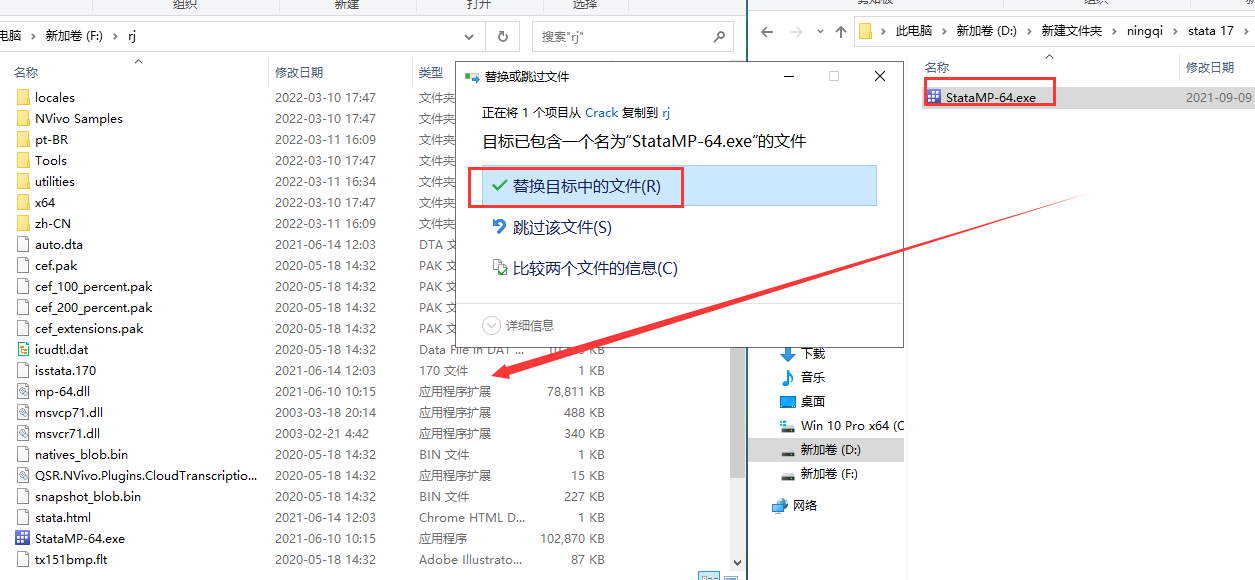Click the StataMP-64.exe icon in rj folder
The height and width of the screenshot is (580, 1255).
[x=24, y=538]
